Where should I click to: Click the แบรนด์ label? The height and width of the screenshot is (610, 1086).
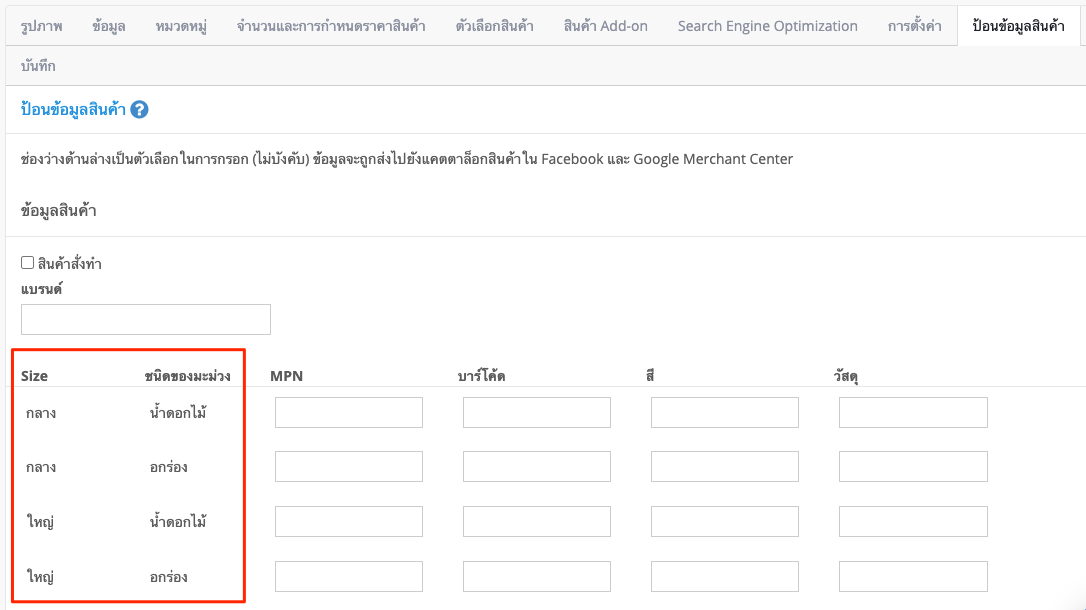tap(42, 289)
